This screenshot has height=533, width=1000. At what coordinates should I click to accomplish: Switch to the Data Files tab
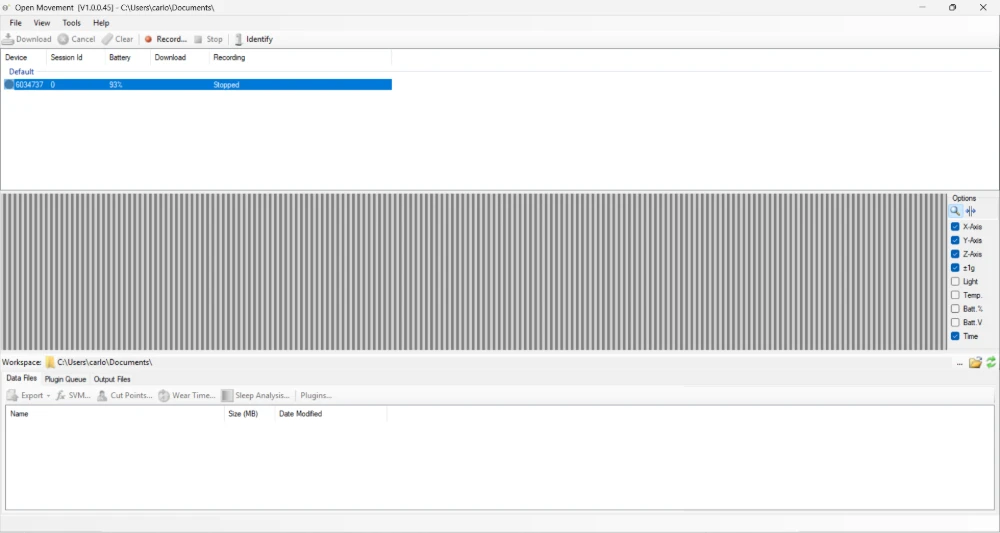coord(21,378)
